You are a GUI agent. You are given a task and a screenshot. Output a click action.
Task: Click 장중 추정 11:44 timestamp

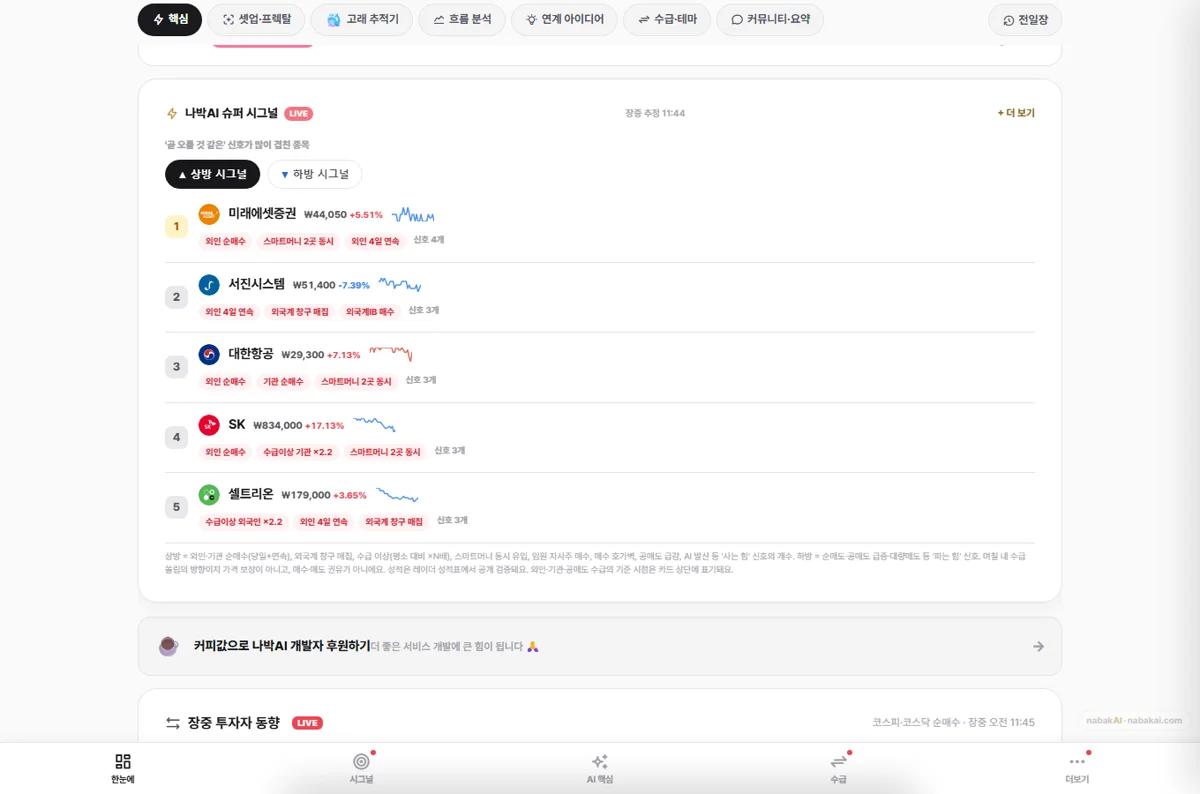pos(655,113)
